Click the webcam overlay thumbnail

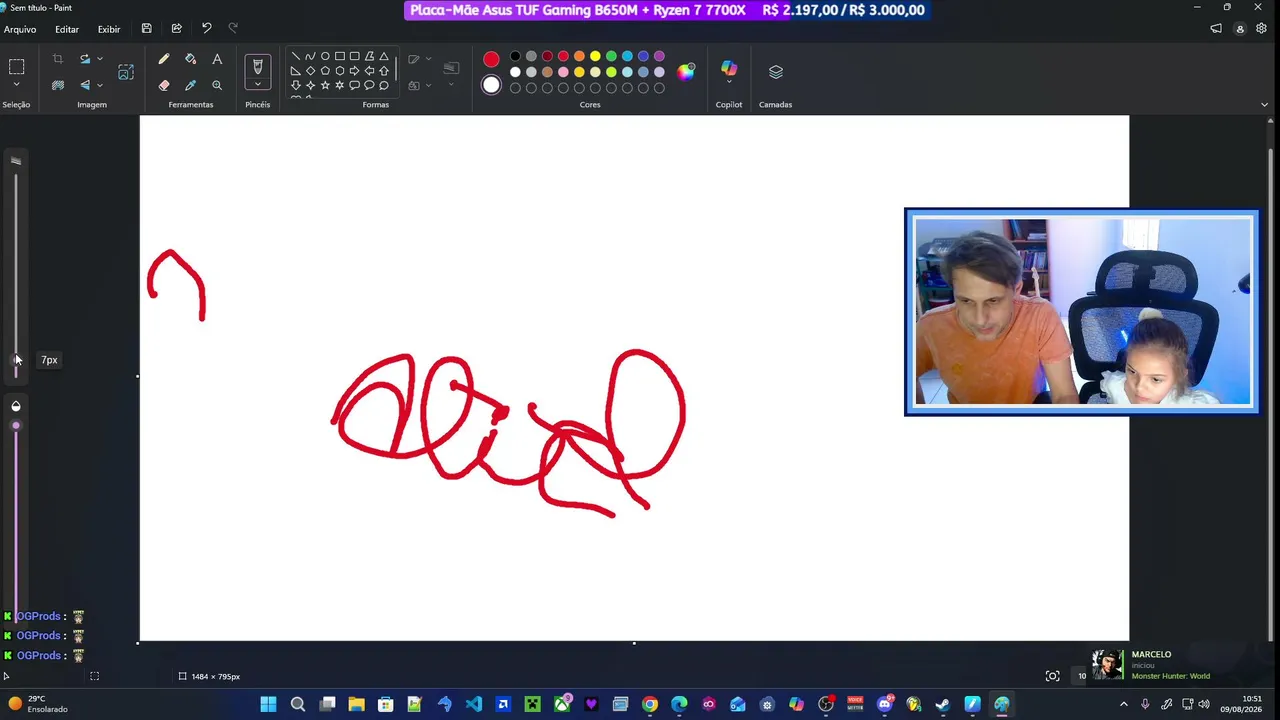pyautogui.click(x=1082, y=312)
